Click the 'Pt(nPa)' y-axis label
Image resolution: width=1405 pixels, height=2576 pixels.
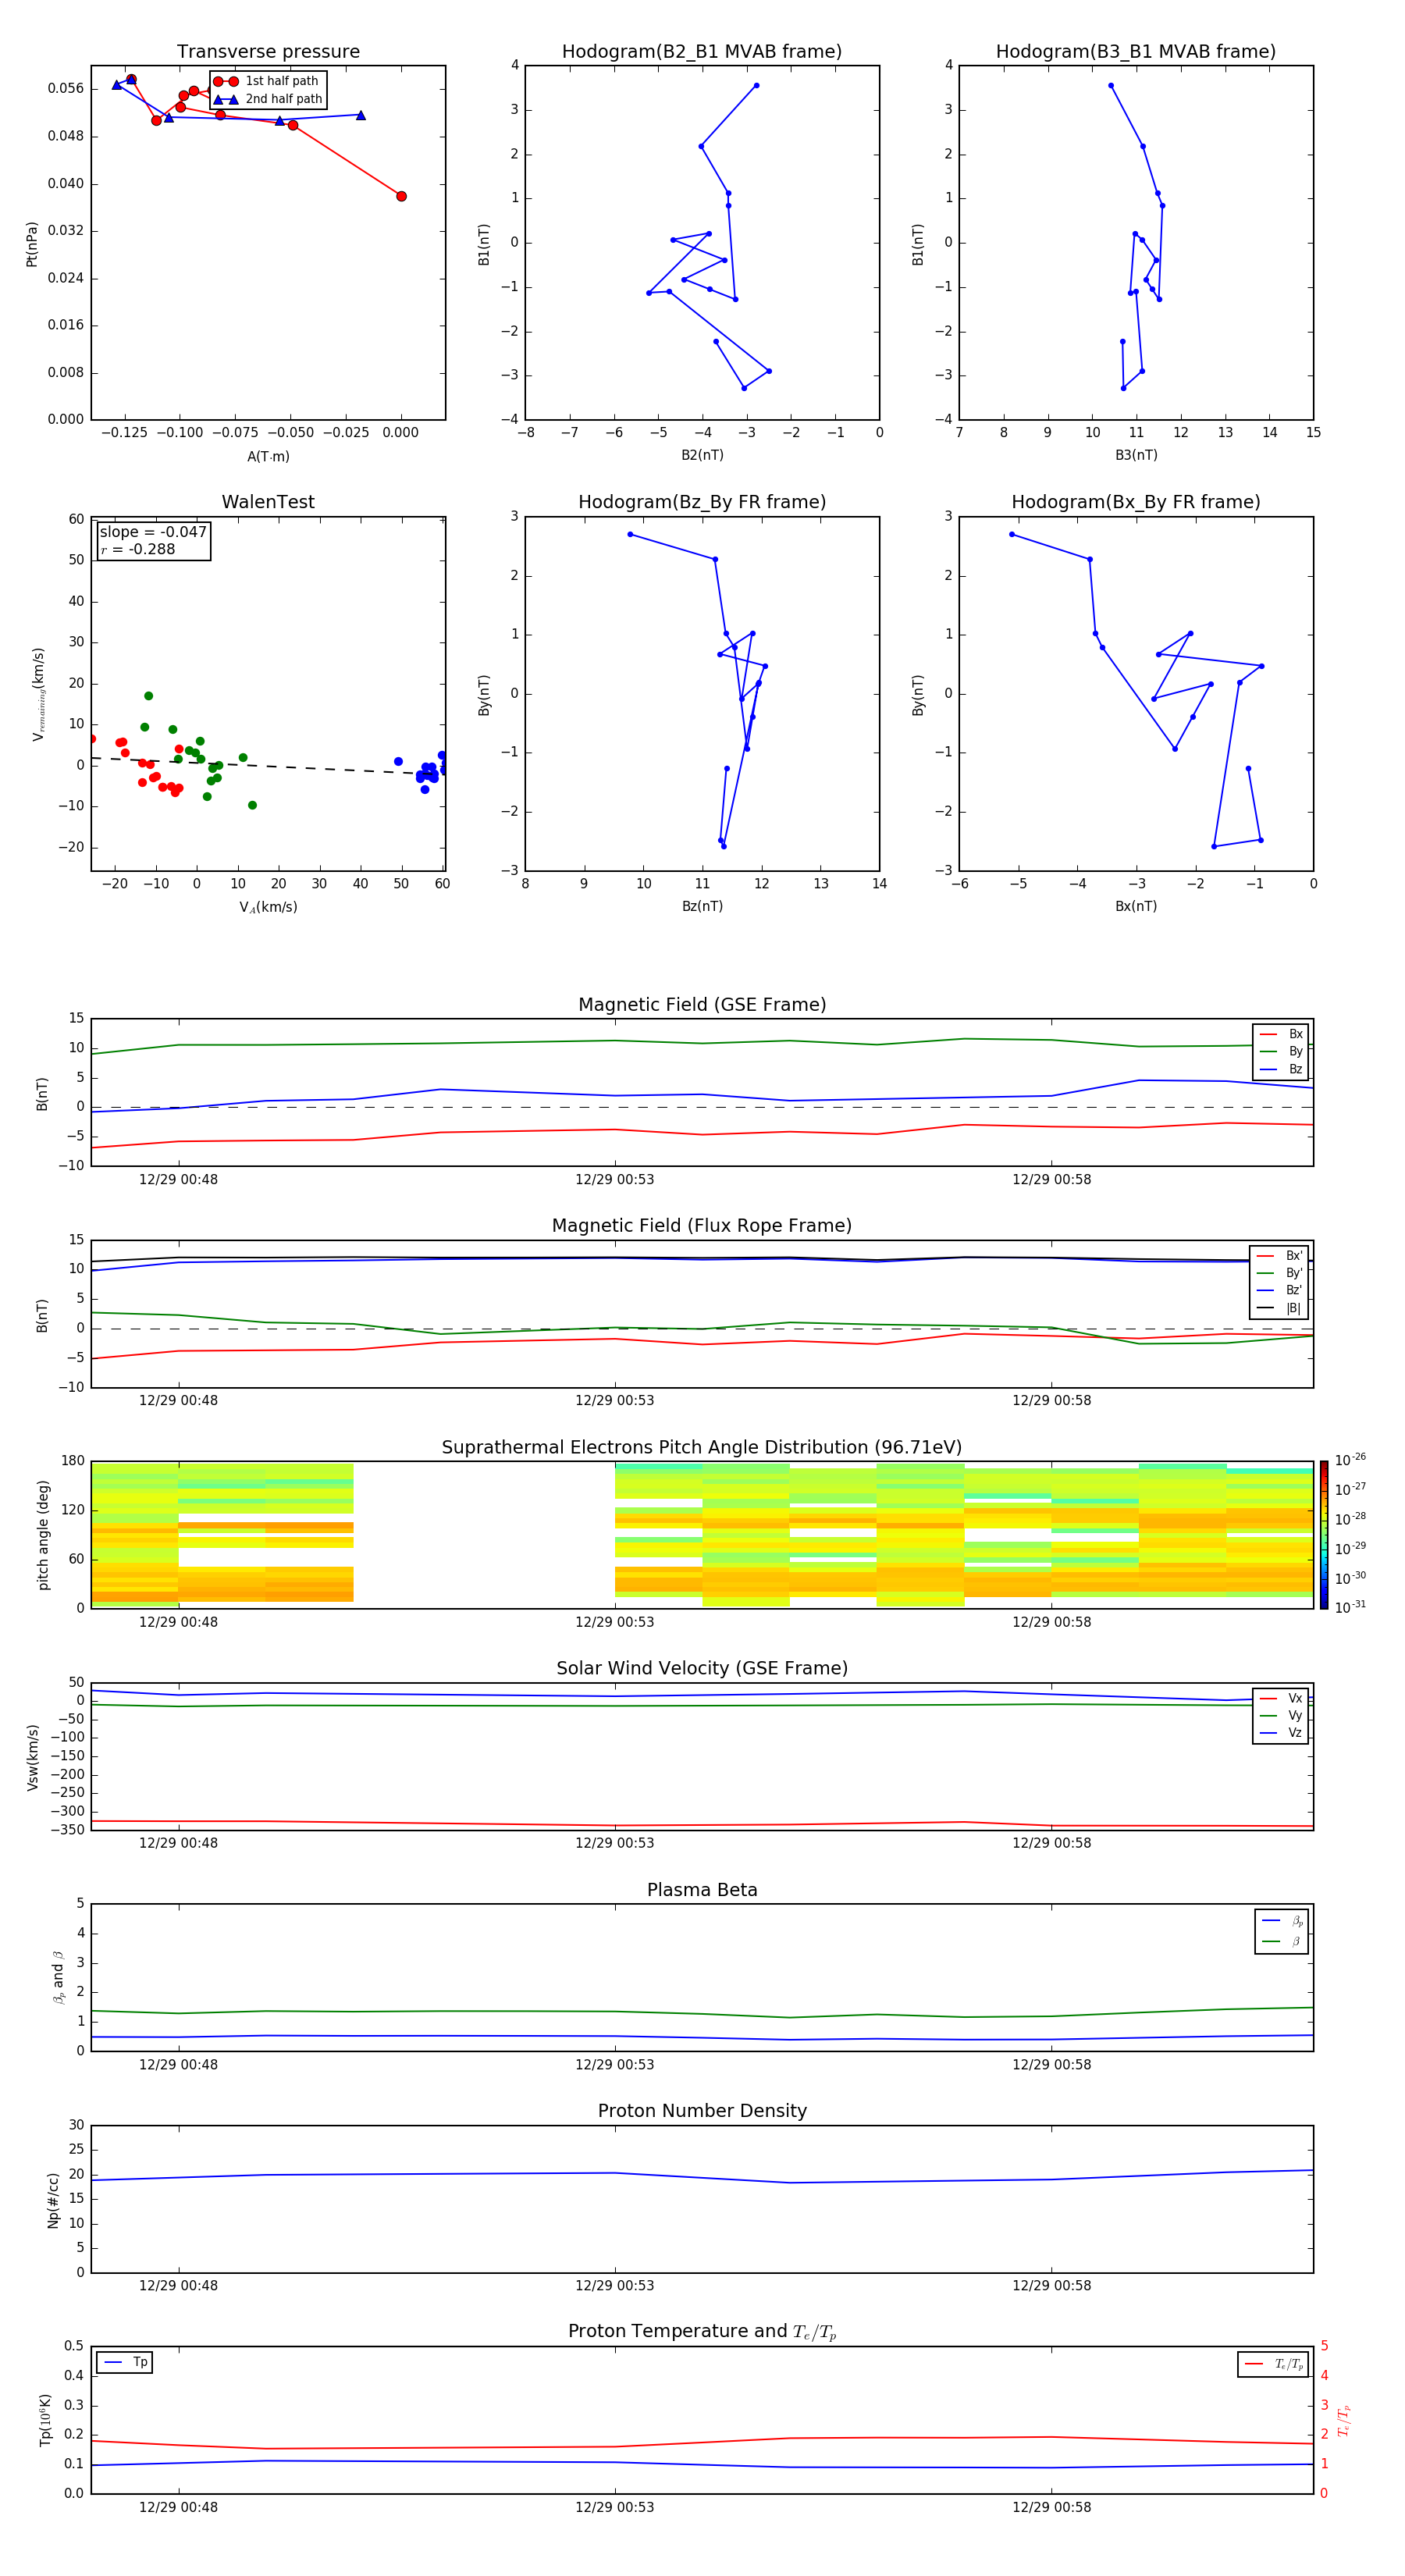coord(32,244)
